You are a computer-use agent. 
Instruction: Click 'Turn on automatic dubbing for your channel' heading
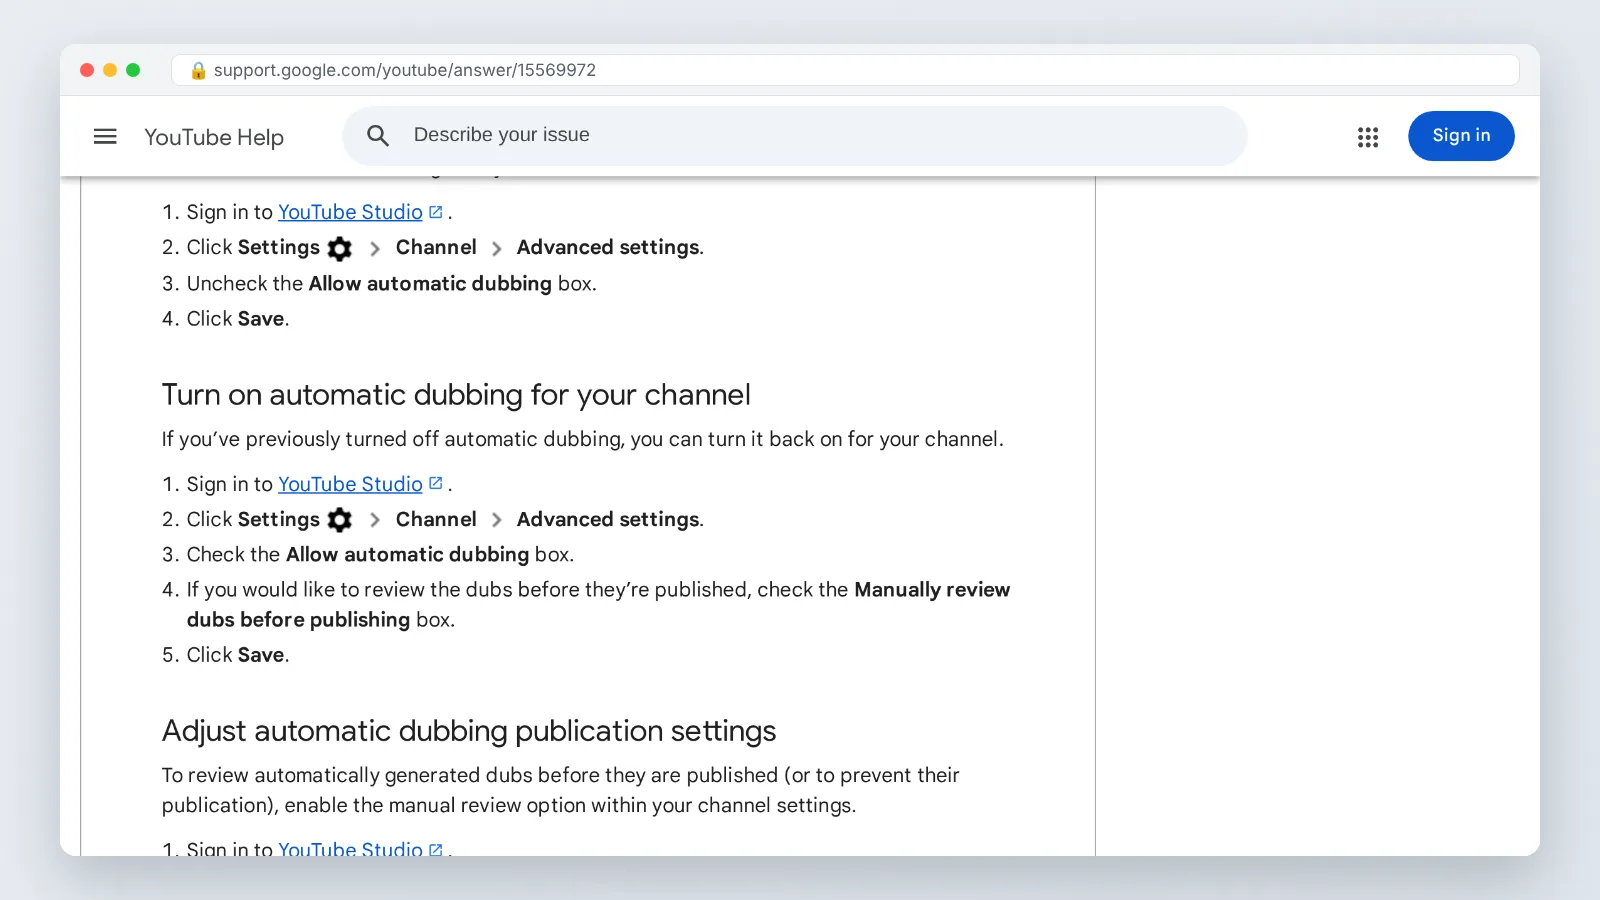point(456,395)
